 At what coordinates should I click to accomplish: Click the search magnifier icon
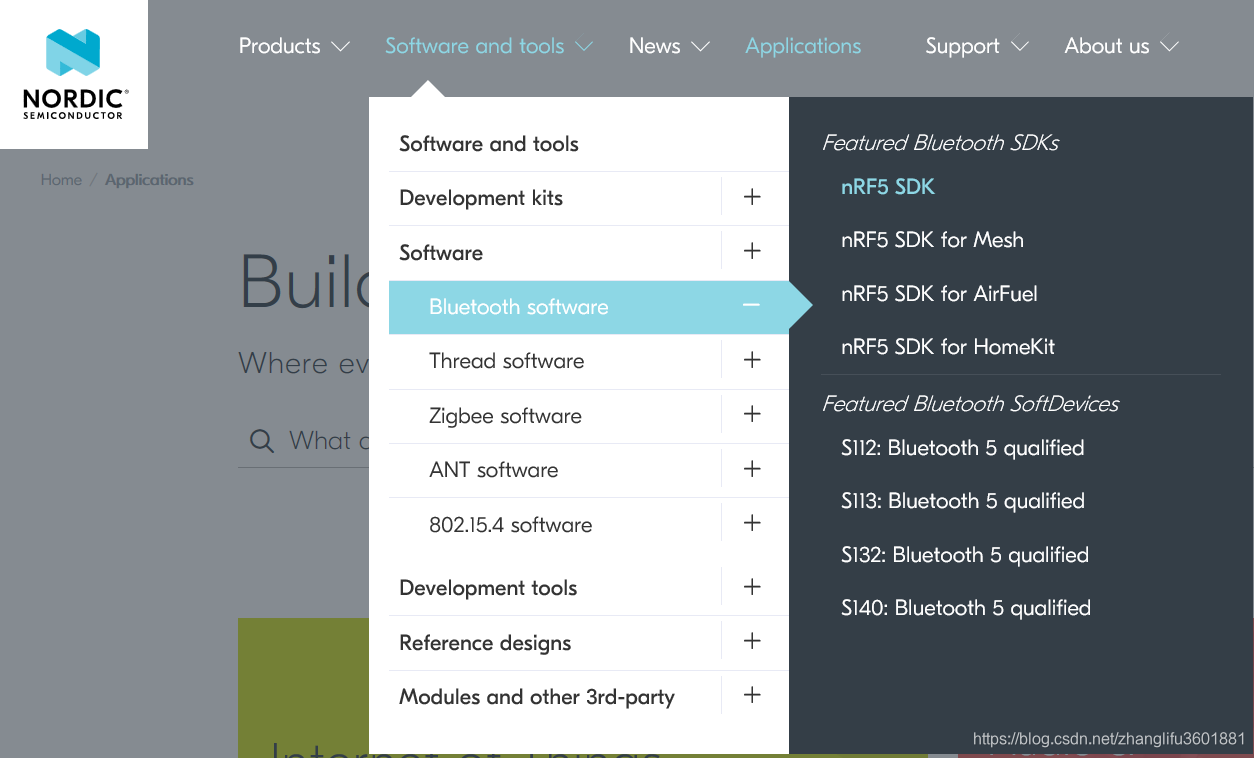pyautogui.click(x=262, y=441)
